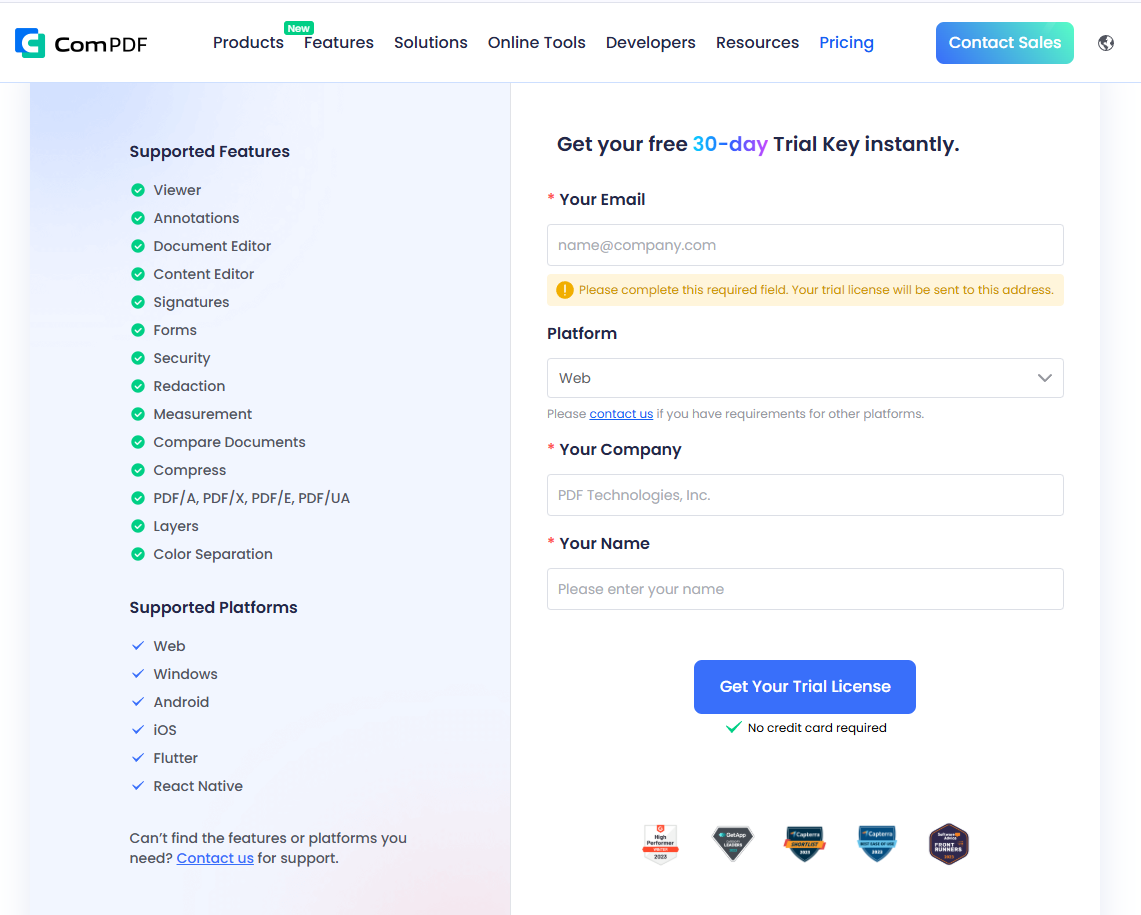Open the Solutions menu
Viewport: 1141px width, 915px height.
pos(431,43)
